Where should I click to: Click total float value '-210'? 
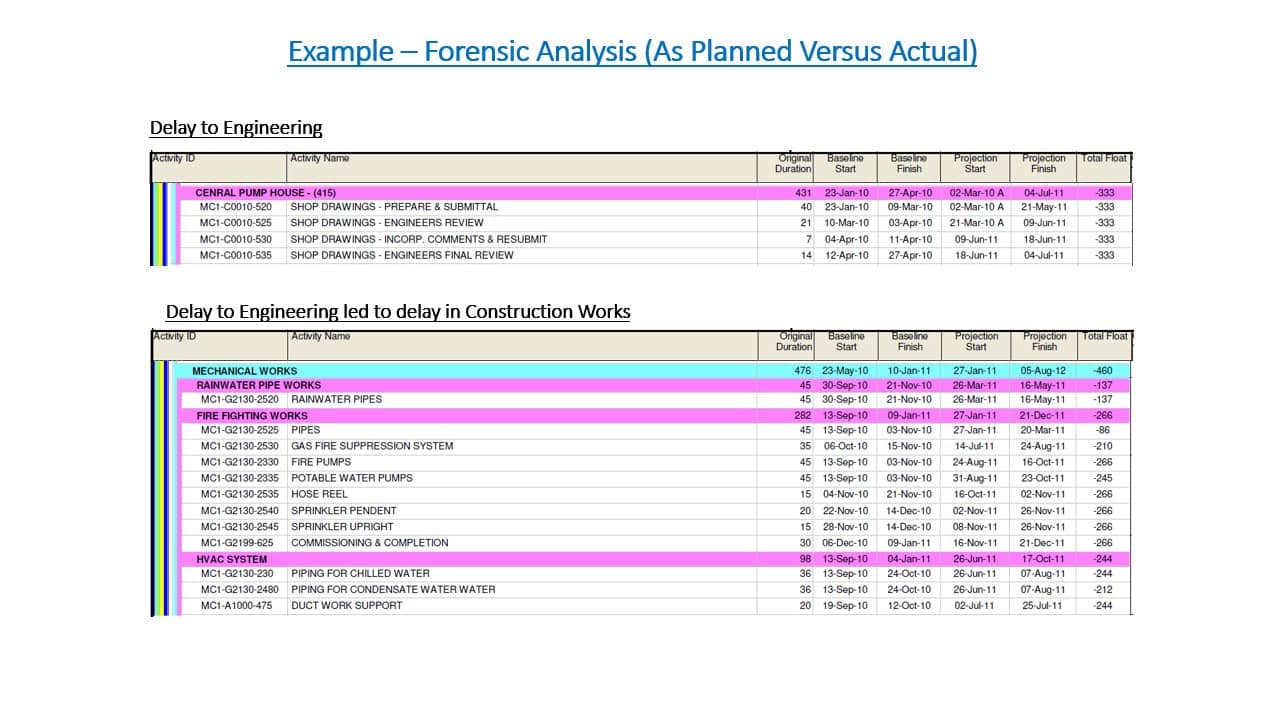(1103, 446)
